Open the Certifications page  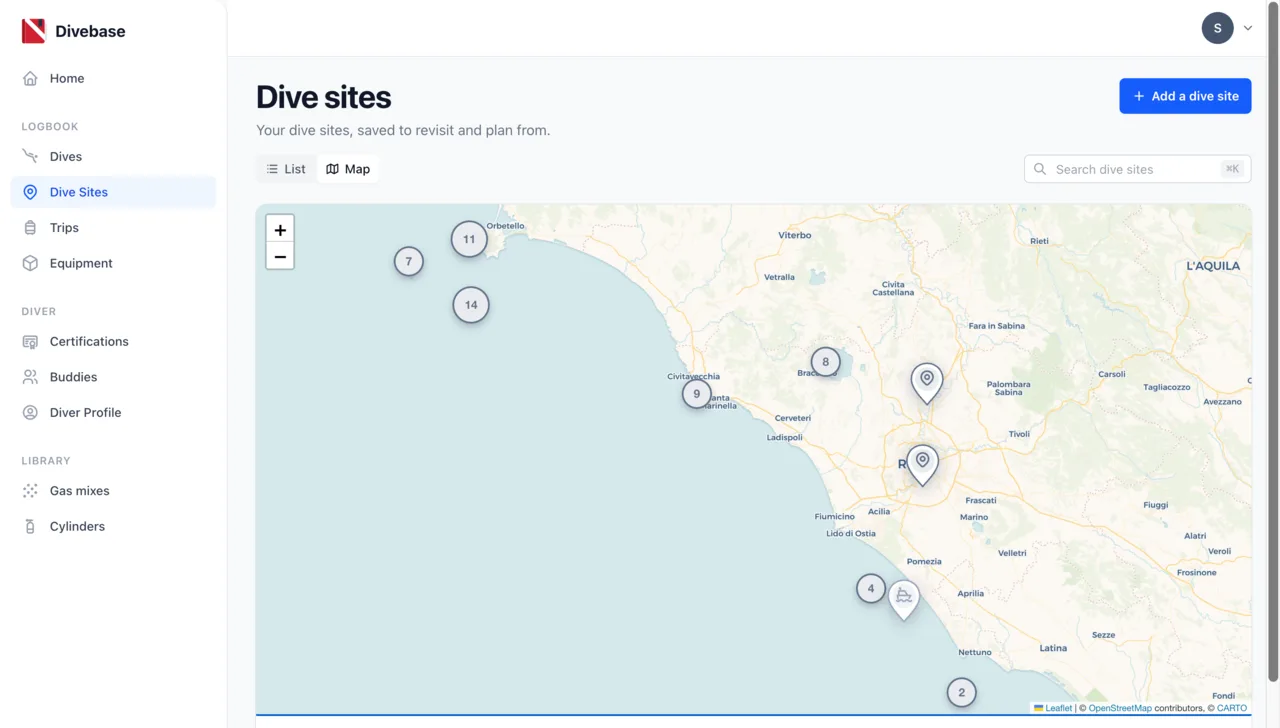tap(113, 342)
